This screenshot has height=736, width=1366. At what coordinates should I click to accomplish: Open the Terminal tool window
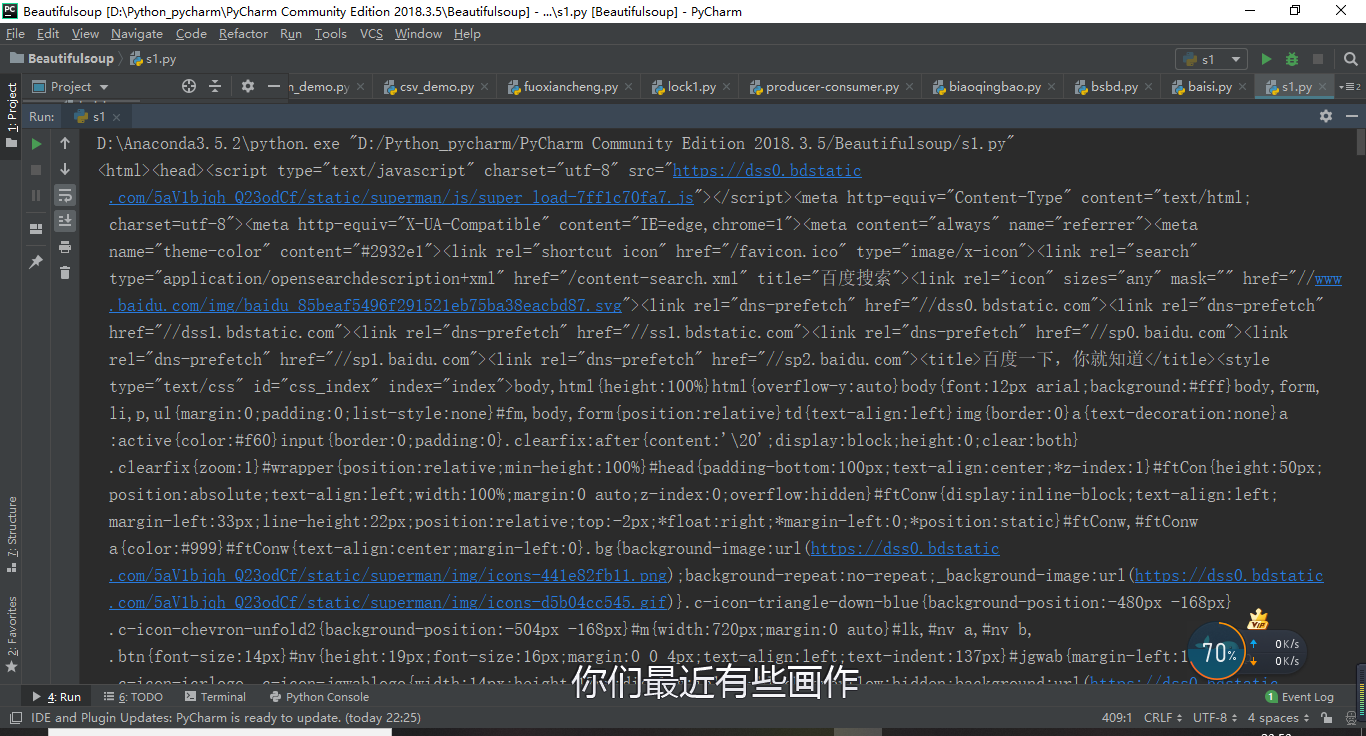(x=214, y=697)
